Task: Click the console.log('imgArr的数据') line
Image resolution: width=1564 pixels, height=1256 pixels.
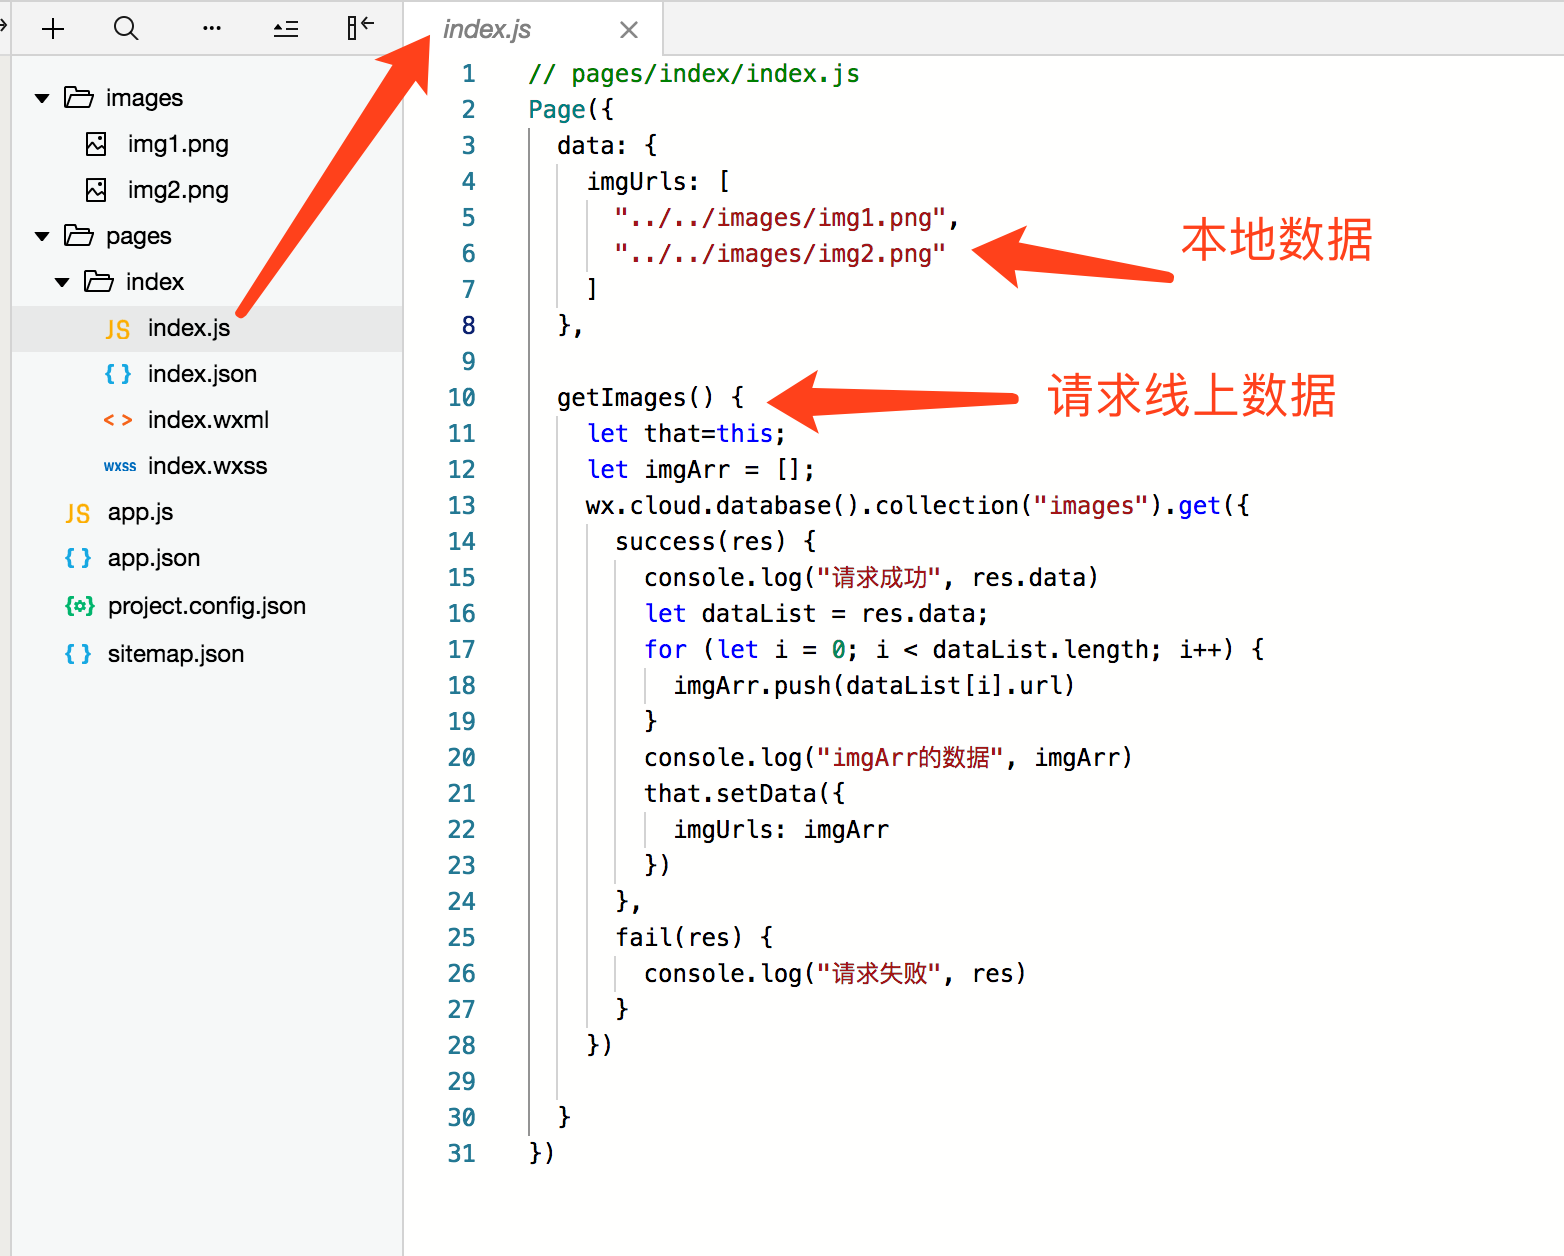Action: [888, 758]
